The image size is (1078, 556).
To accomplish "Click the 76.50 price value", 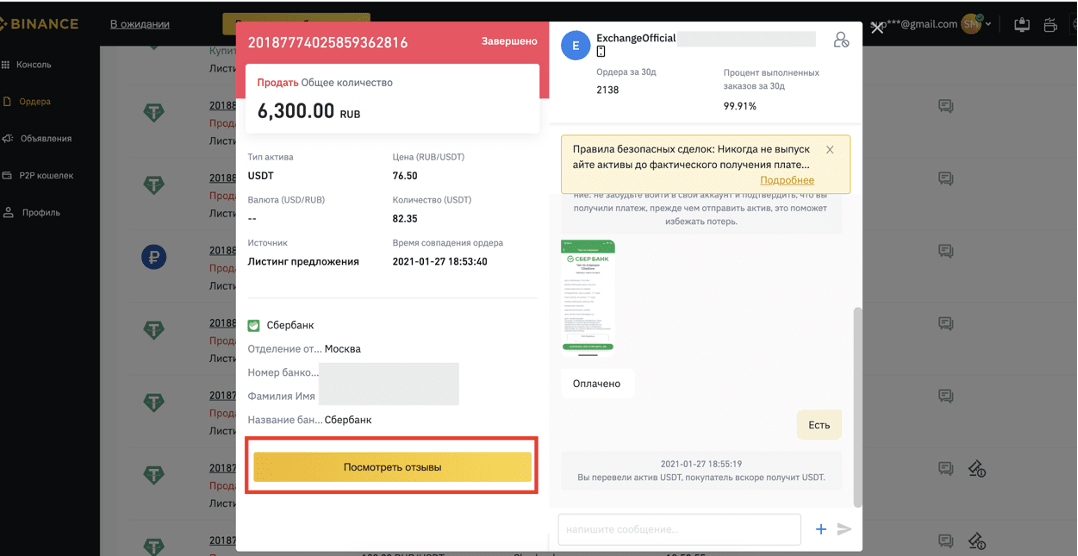I will pyautogui.click(x=405, y=176).
